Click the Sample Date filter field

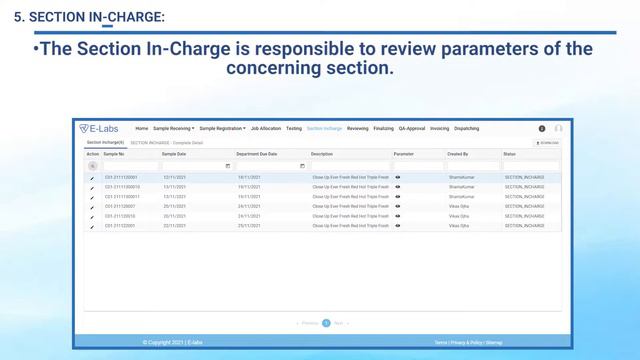pyautogui.click(x=197, y=166)
